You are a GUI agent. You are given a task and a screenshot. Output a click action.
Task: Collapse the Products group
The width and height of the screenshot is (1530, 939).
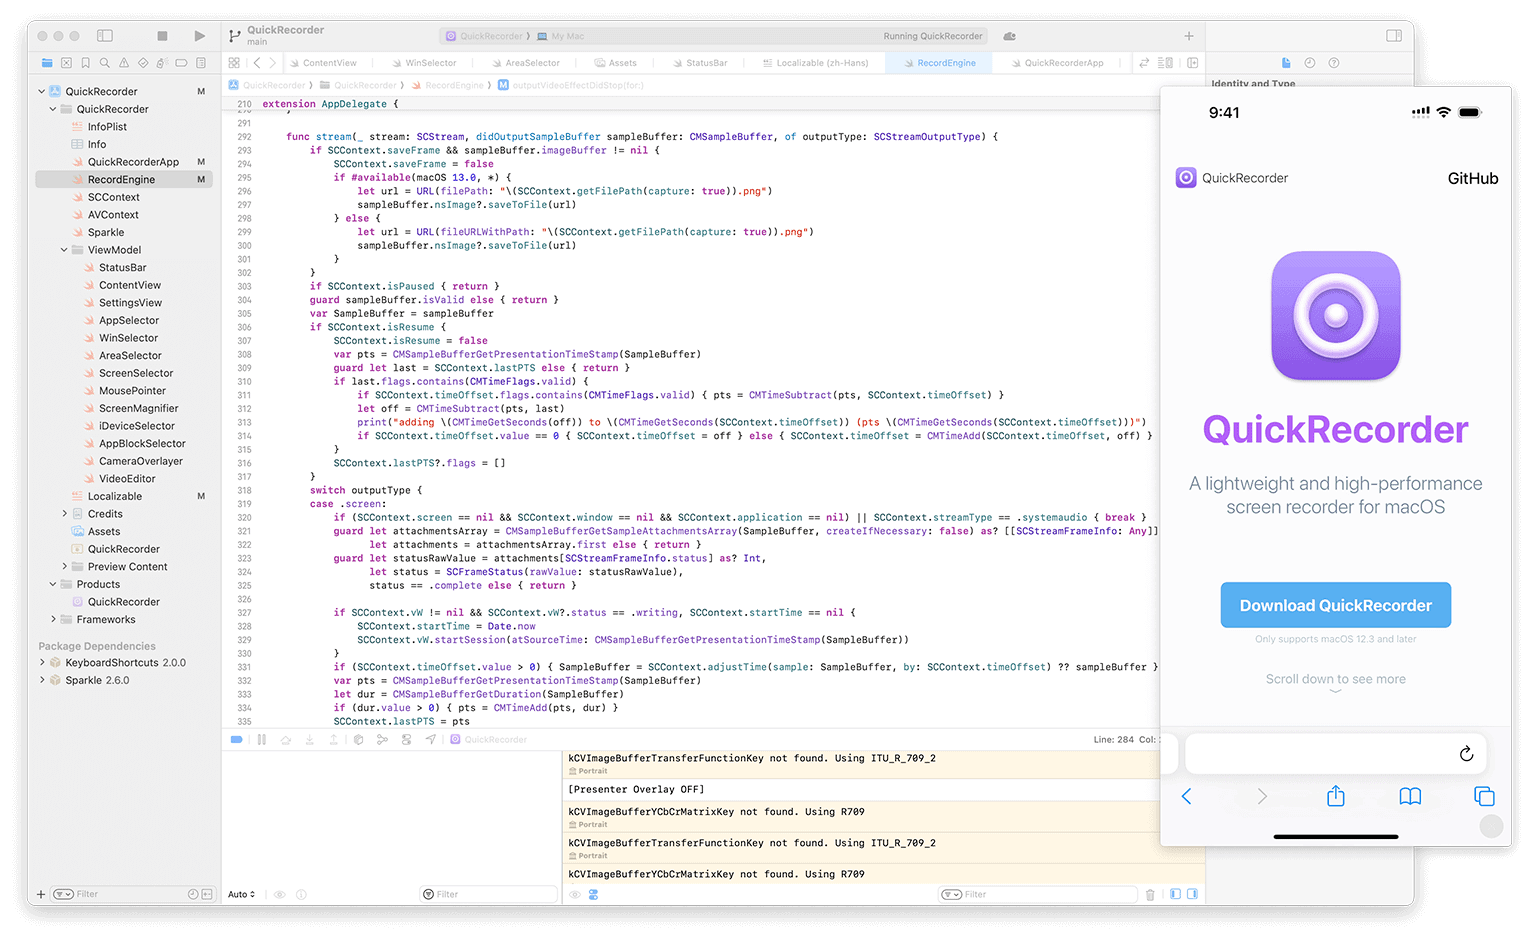(x=53, y=584)
